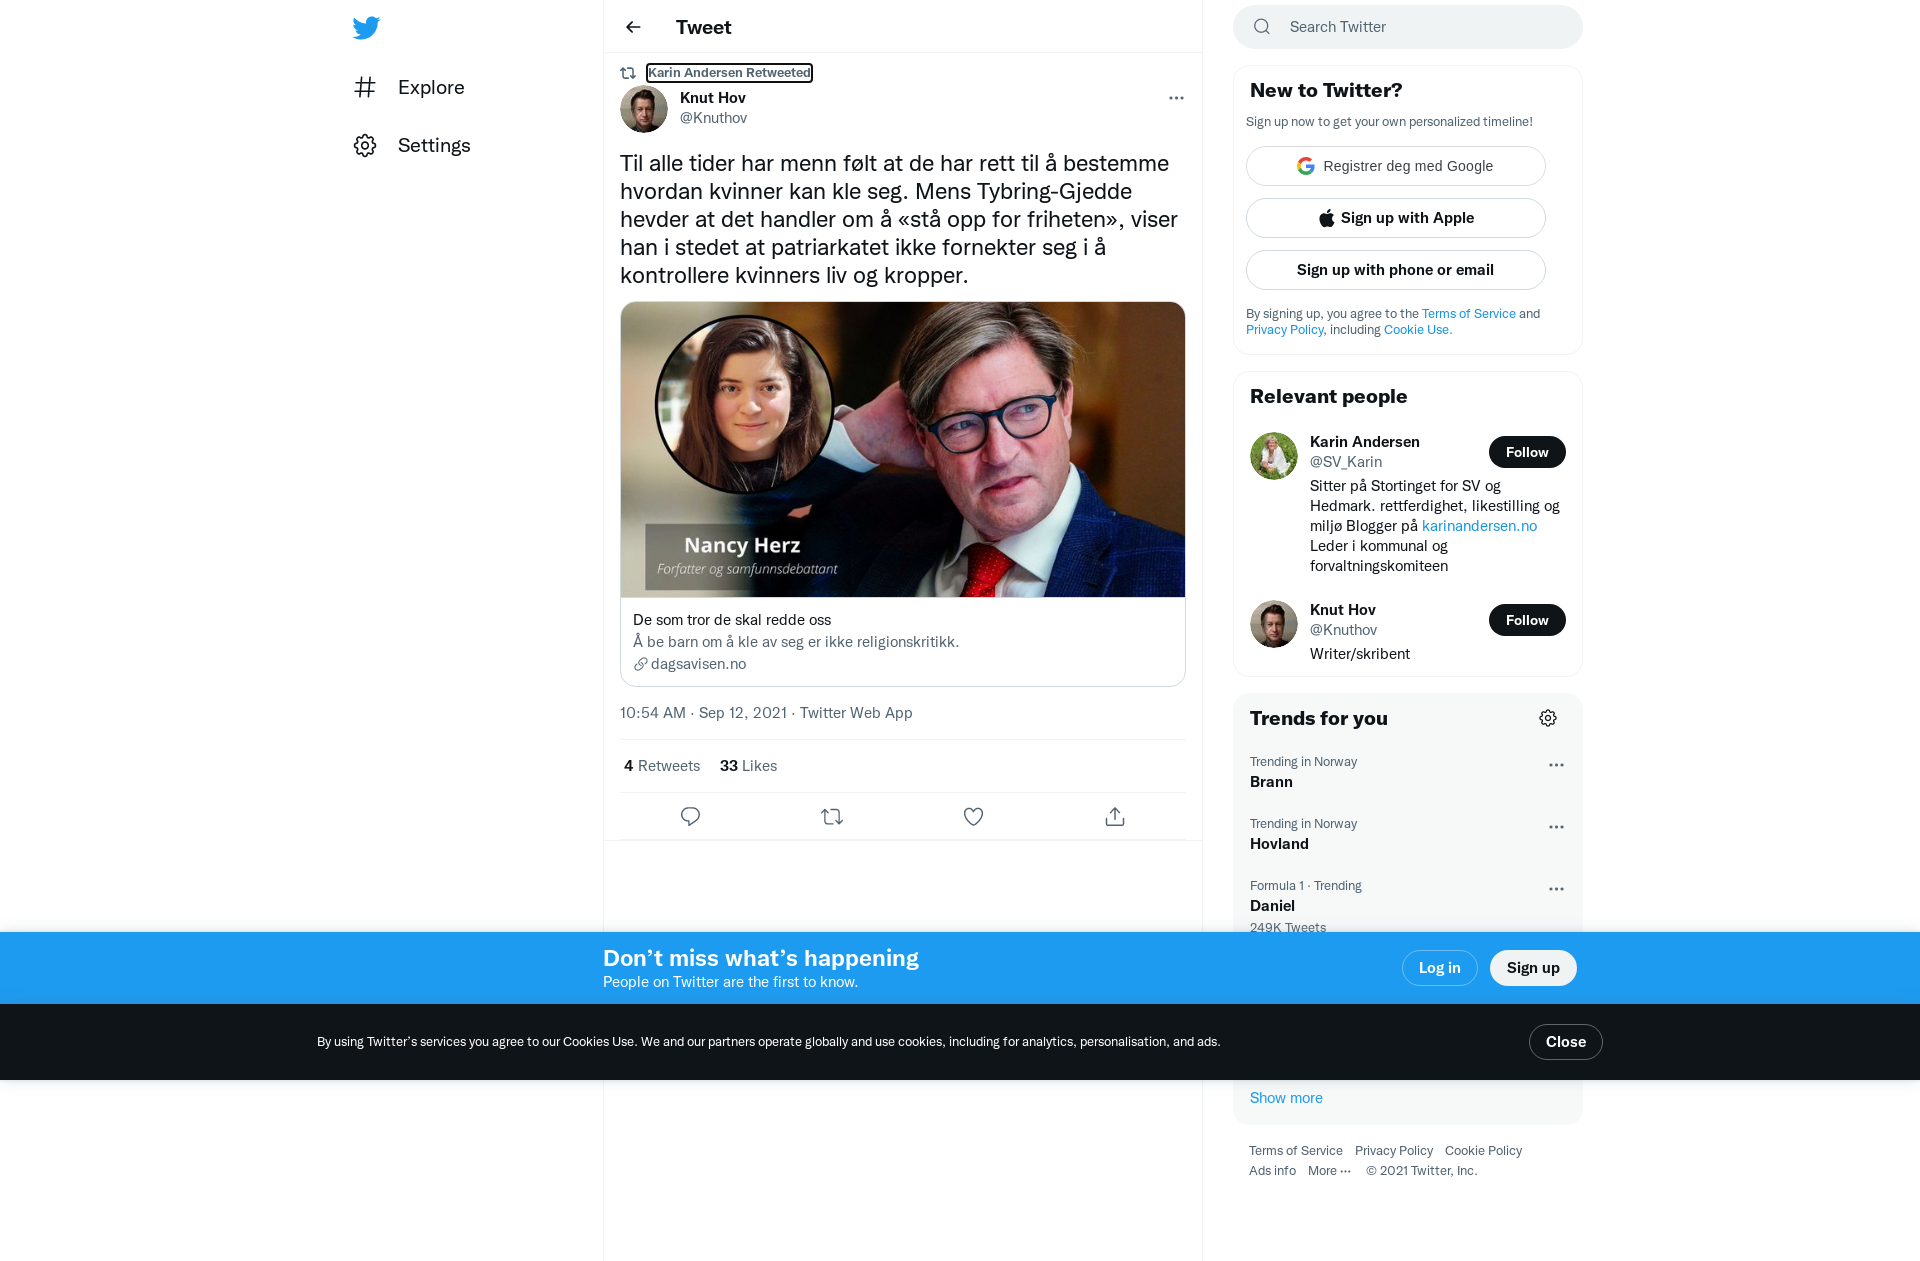Click the search magnifier icon
1920x1261 pixels.
(1262, 27)
